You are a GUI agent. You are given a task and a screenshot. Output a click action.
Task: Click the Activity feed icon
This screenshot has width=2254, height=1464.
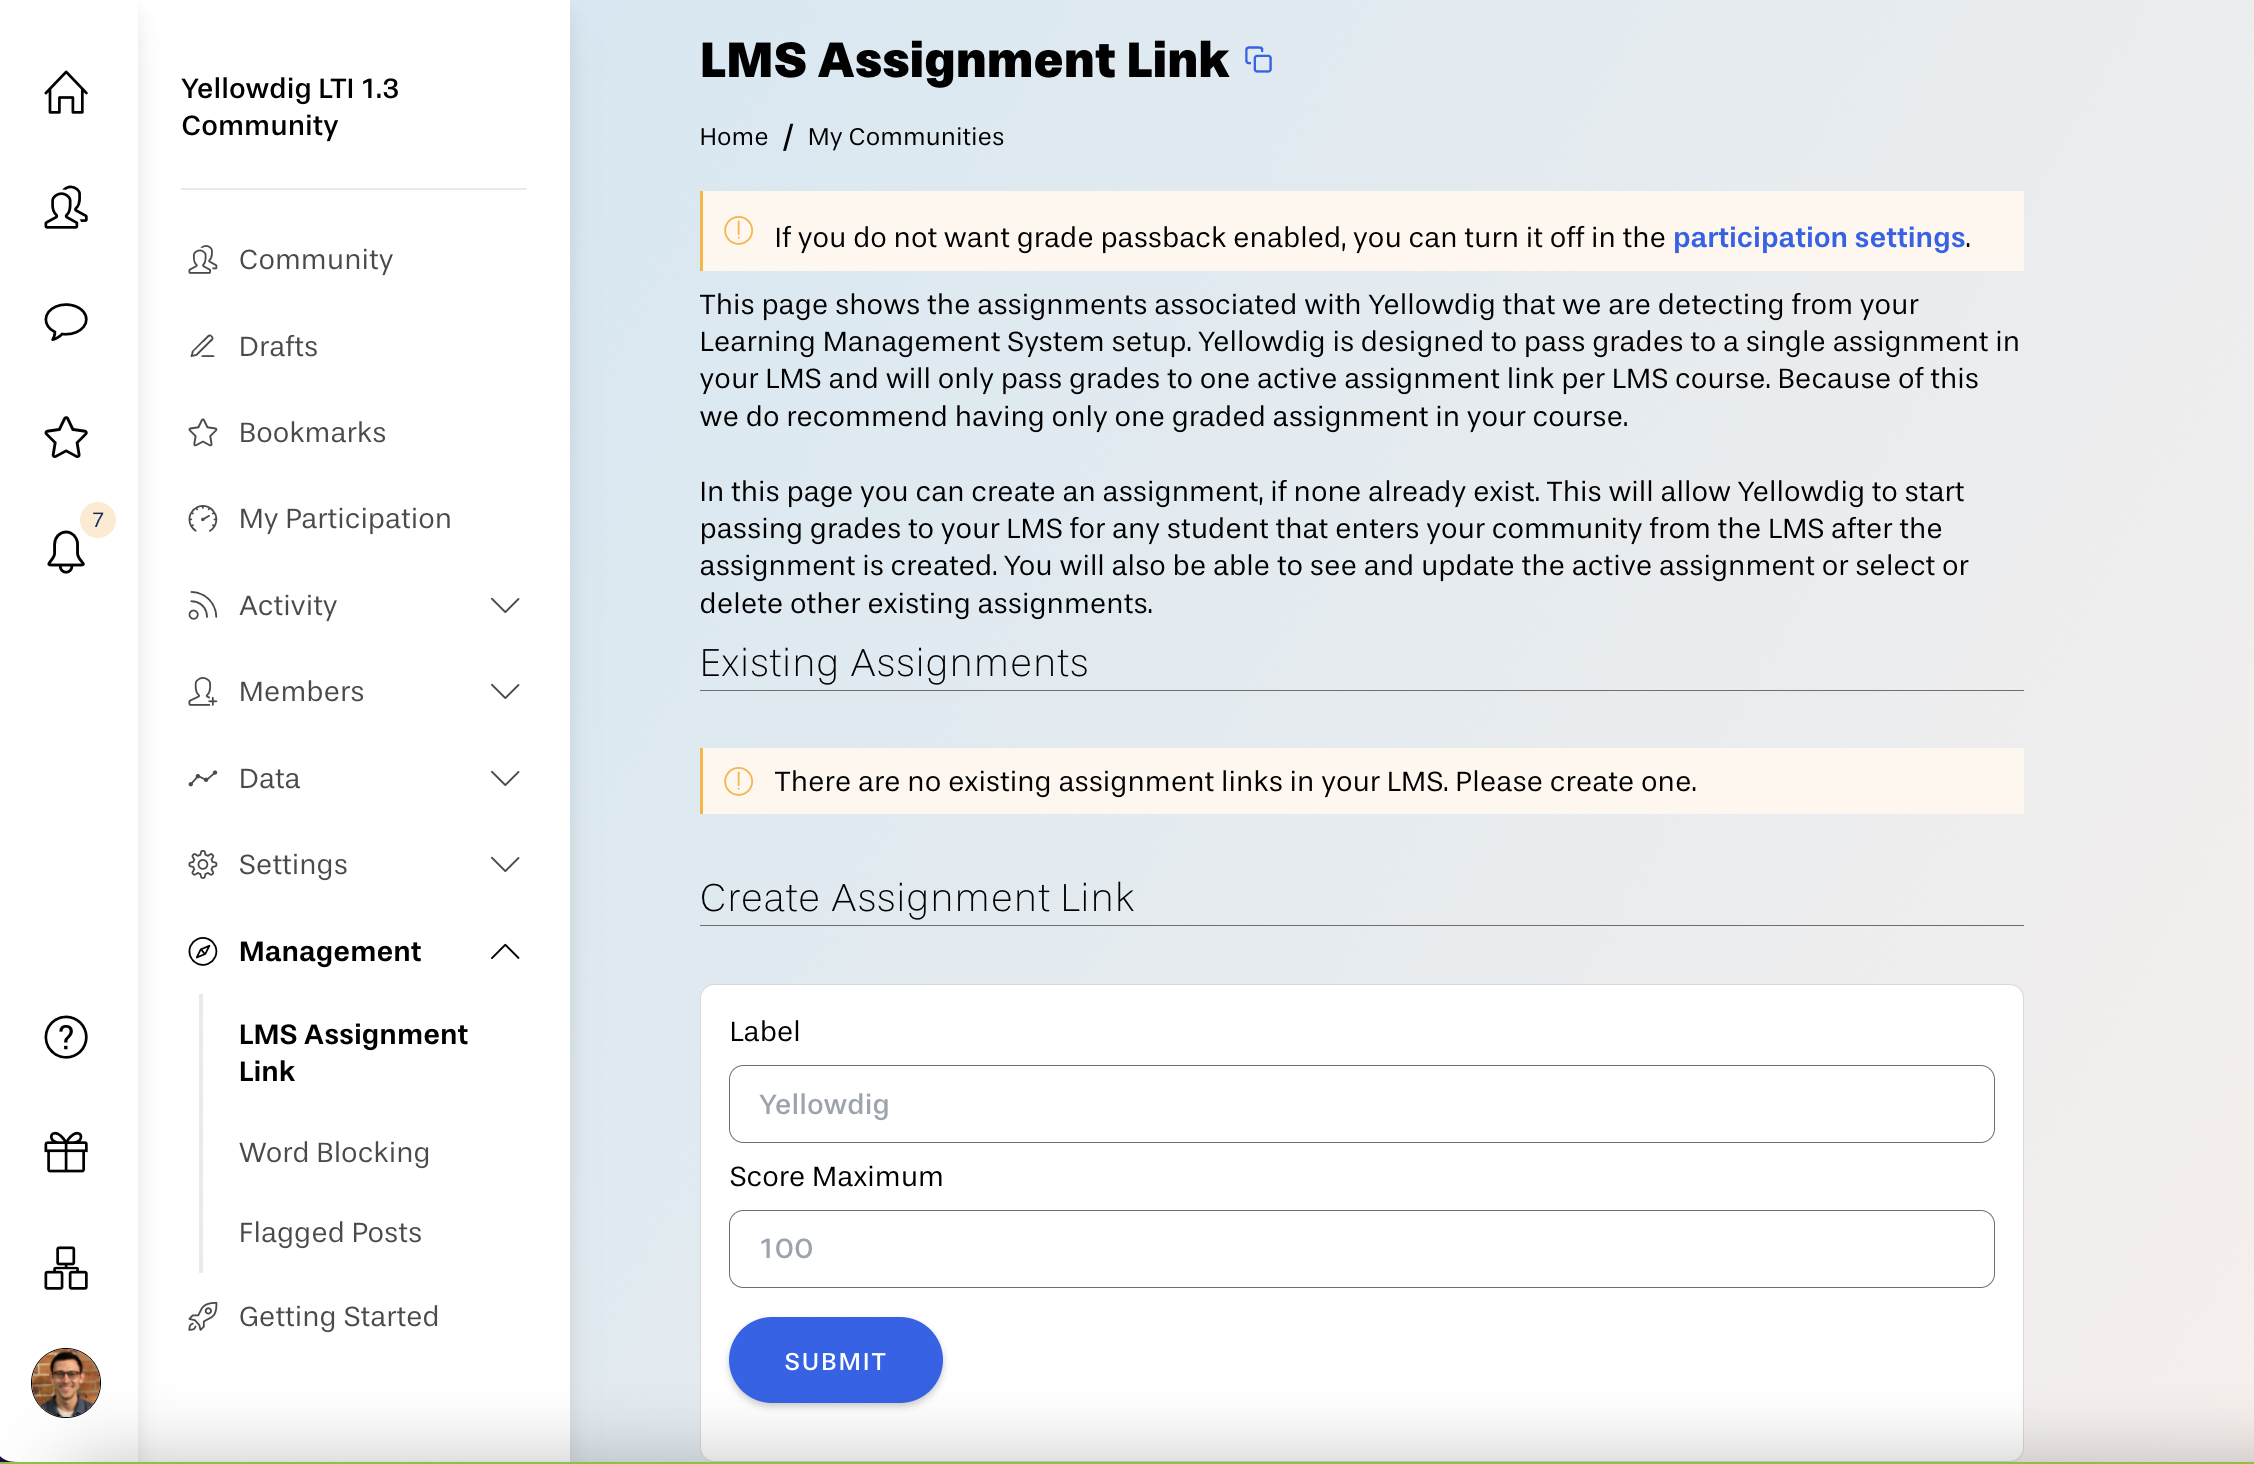pyautogui.click(x=203, y=605)
